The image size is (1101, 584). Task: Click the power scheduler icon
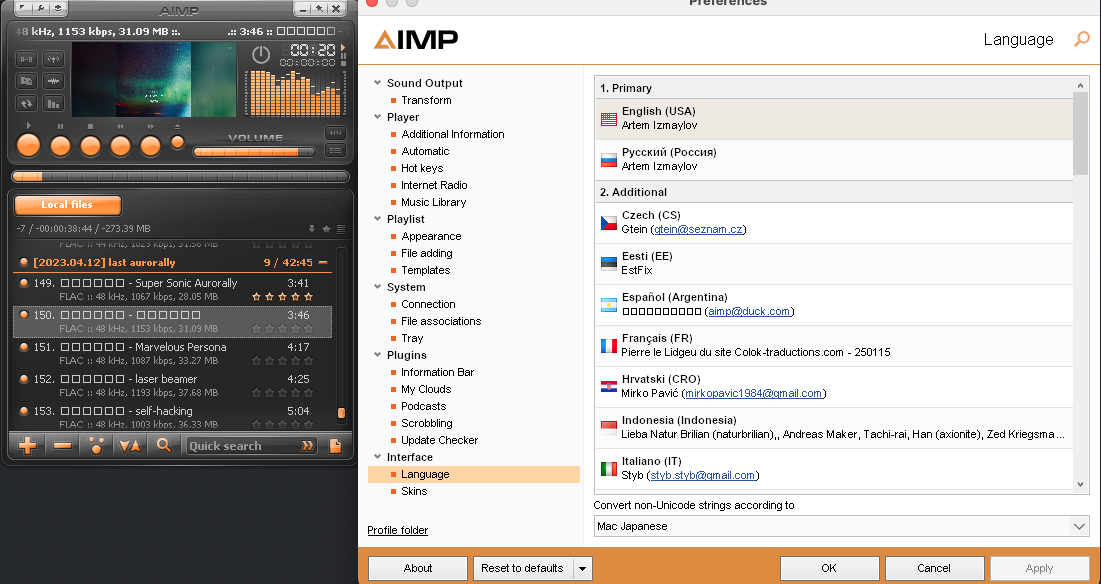click(x=261, y=55)
